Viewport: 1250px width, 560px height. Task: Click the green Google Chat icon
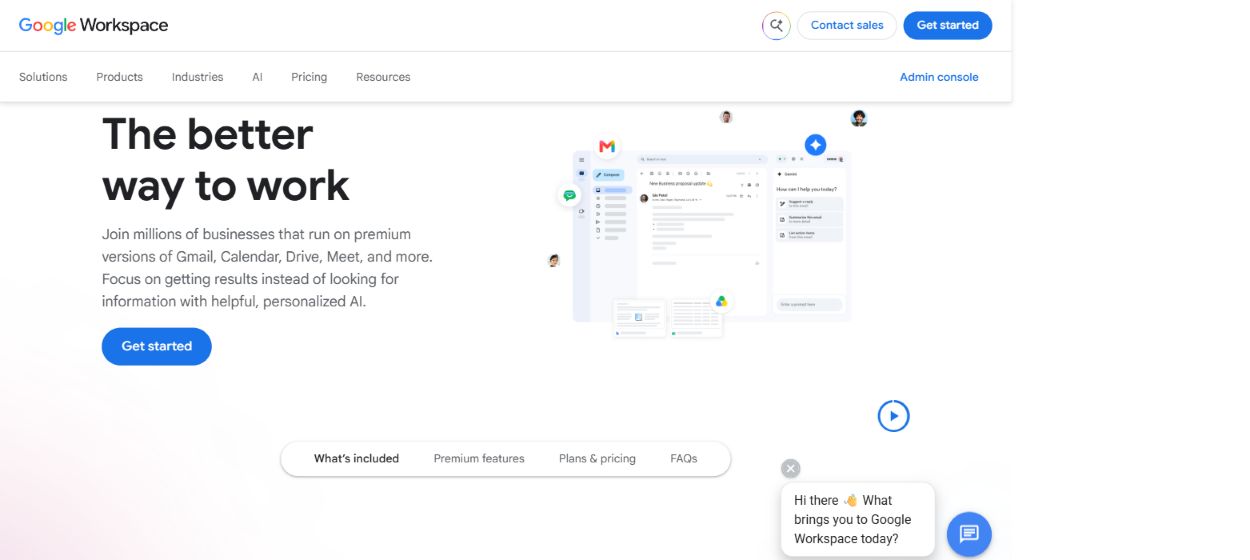(x=569, y=195)
